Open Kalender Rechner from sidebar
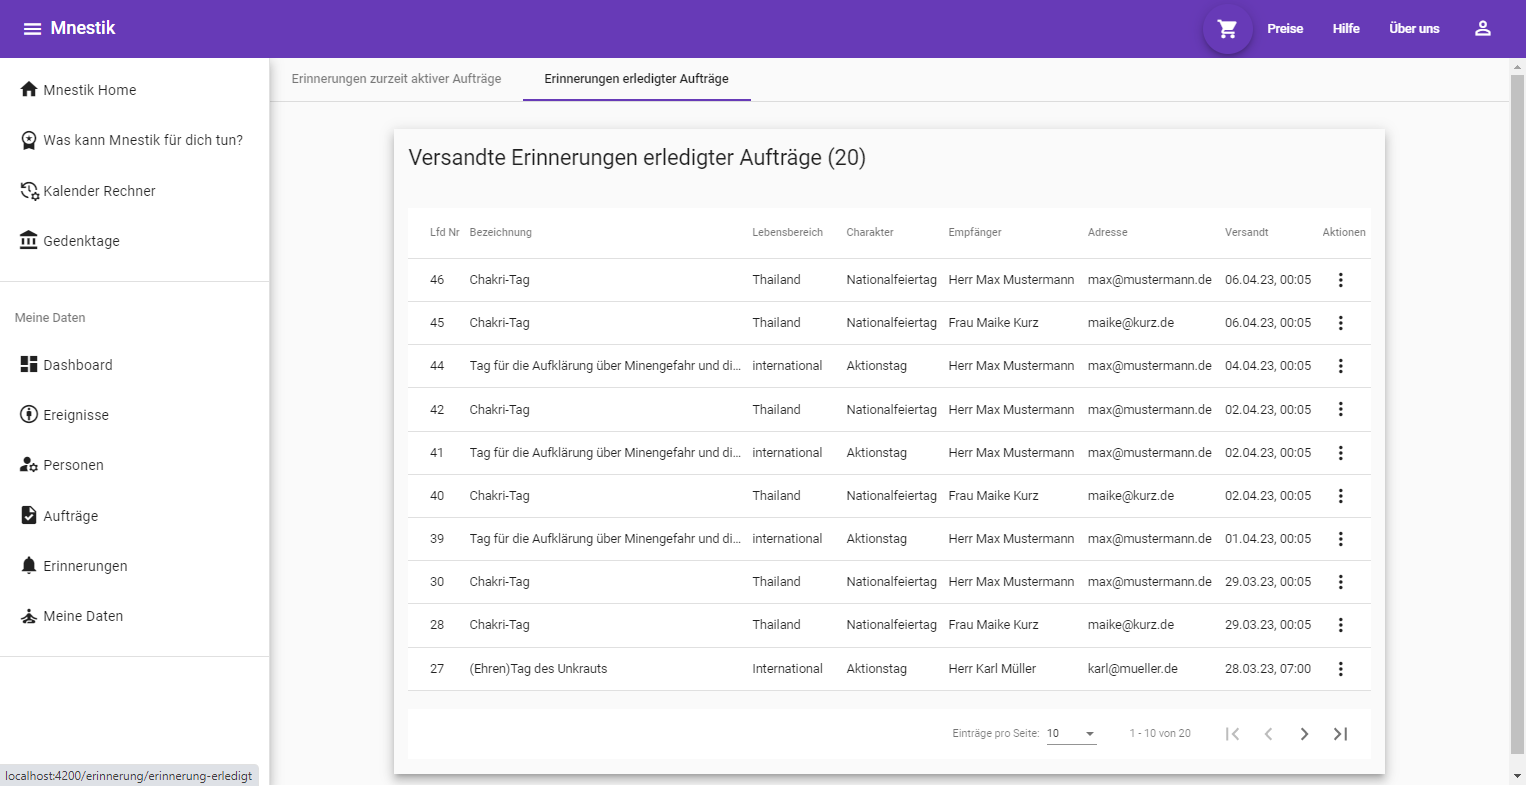 pos(98,191)
